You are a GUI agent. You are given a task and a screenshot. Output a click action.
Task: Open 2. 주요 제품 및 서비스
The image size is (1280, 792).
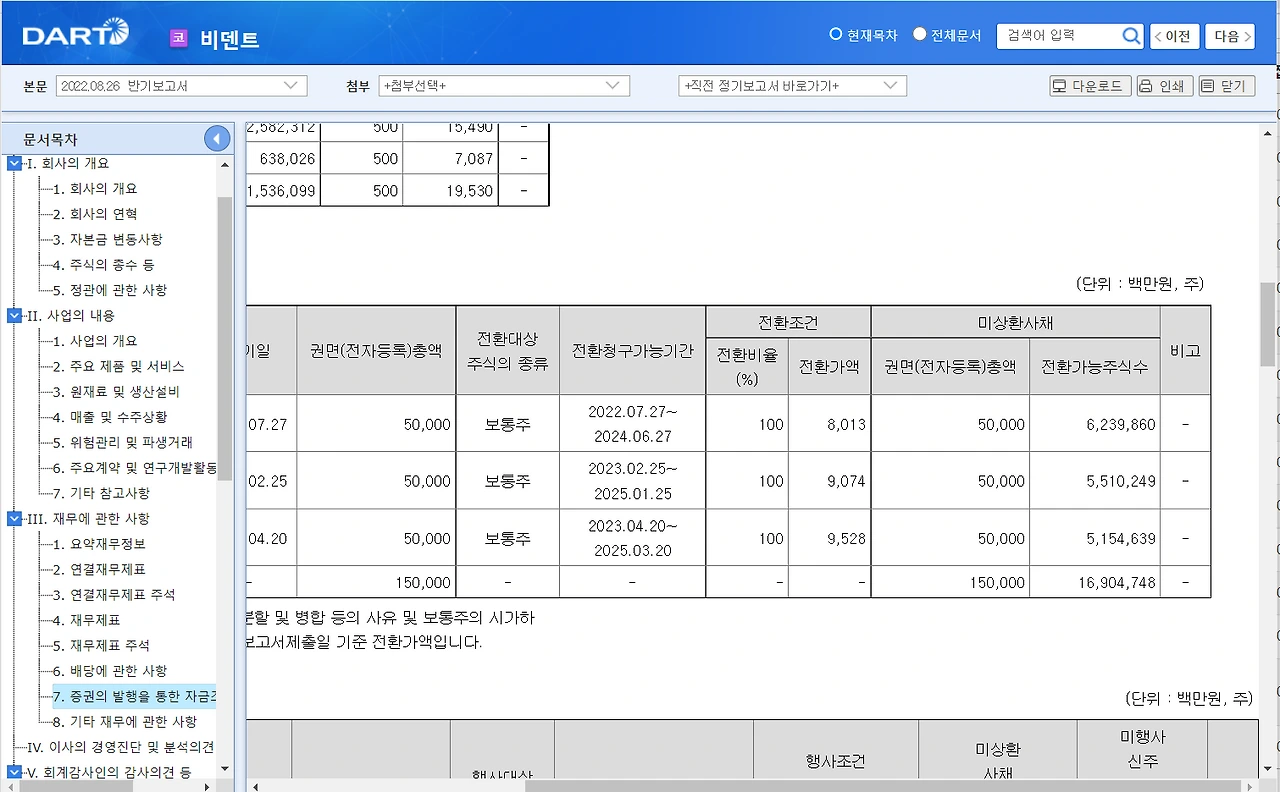click(x=118, y=367)
